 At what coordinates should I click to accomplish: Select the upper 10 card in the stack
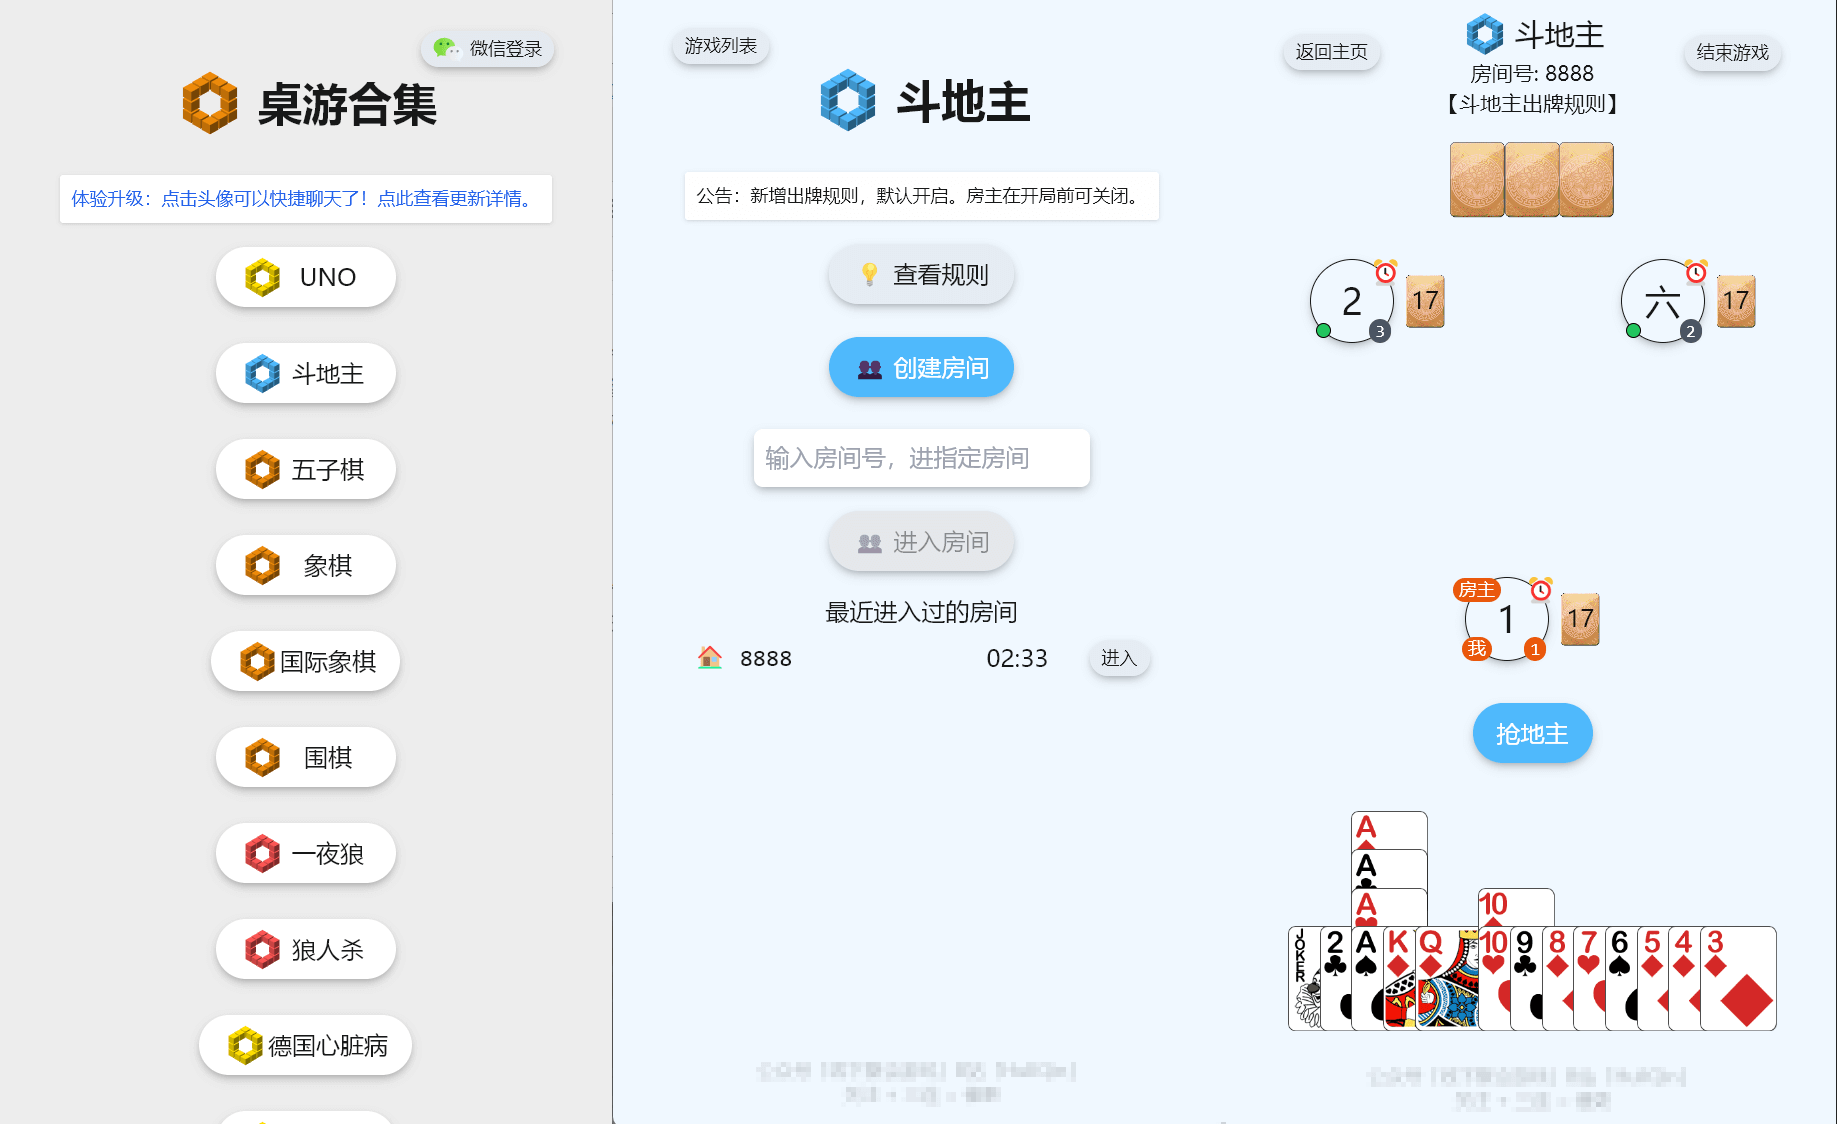1516,907
